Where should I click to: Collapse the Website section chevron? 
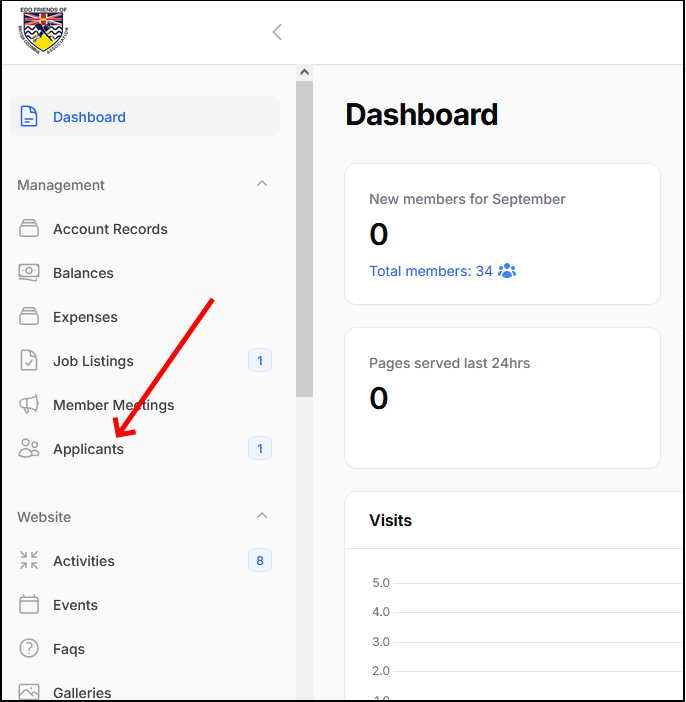262,516
